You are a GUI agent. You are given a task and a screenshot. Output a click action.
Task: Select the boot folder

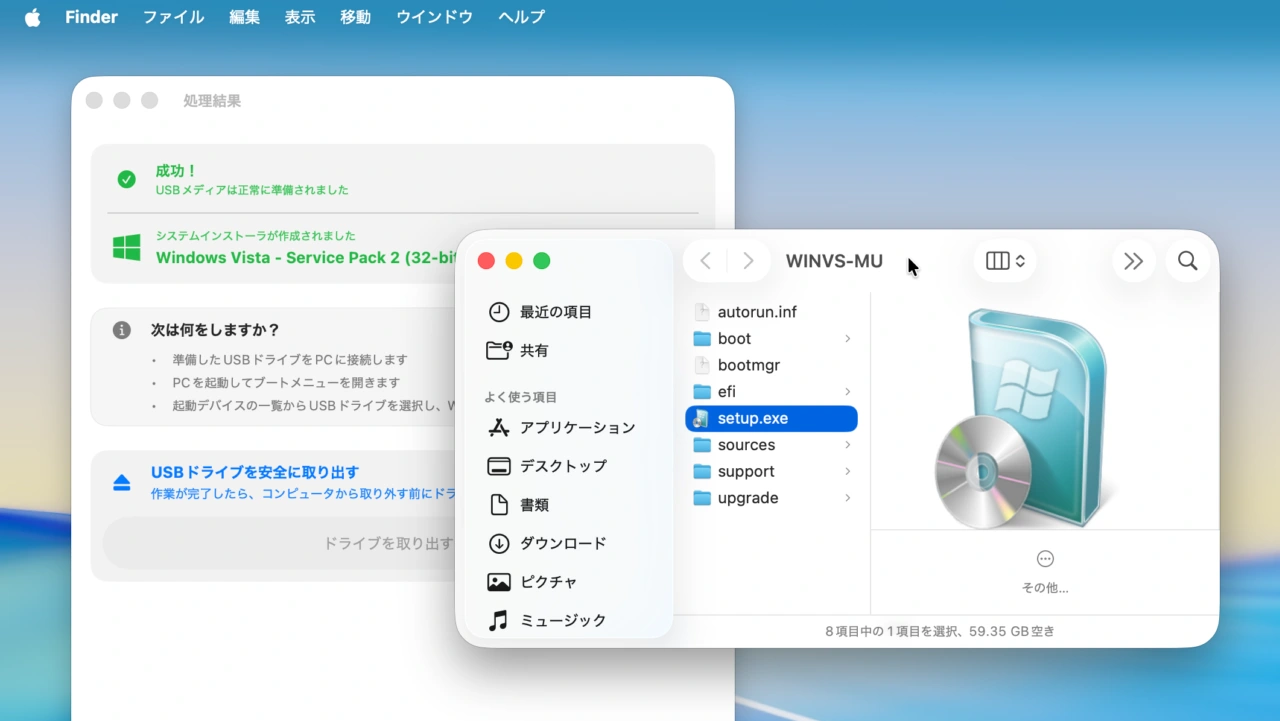771,339
